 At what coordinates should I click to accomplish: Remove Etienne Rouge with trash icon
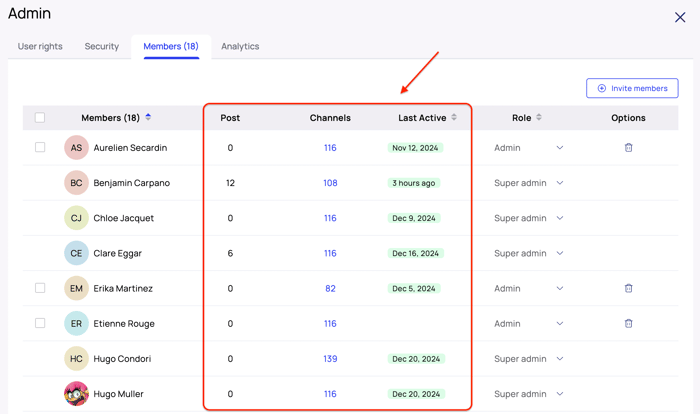pyautogui.click(x=628, y=323)
